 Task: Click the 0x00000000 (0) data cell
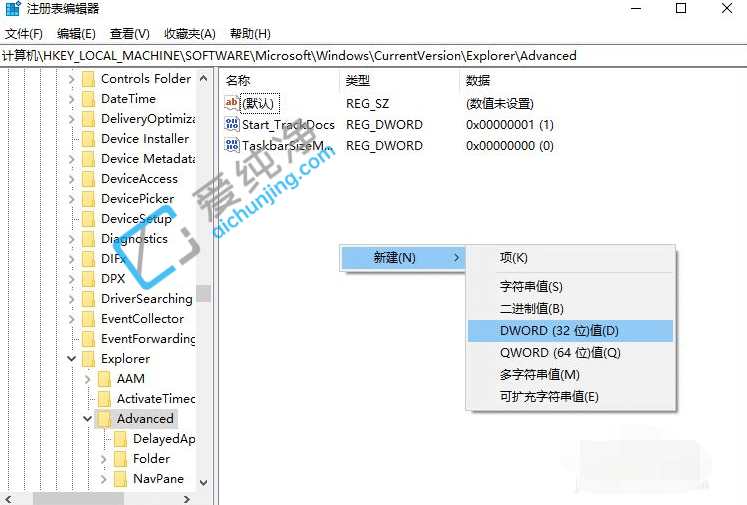pos(510,145)
